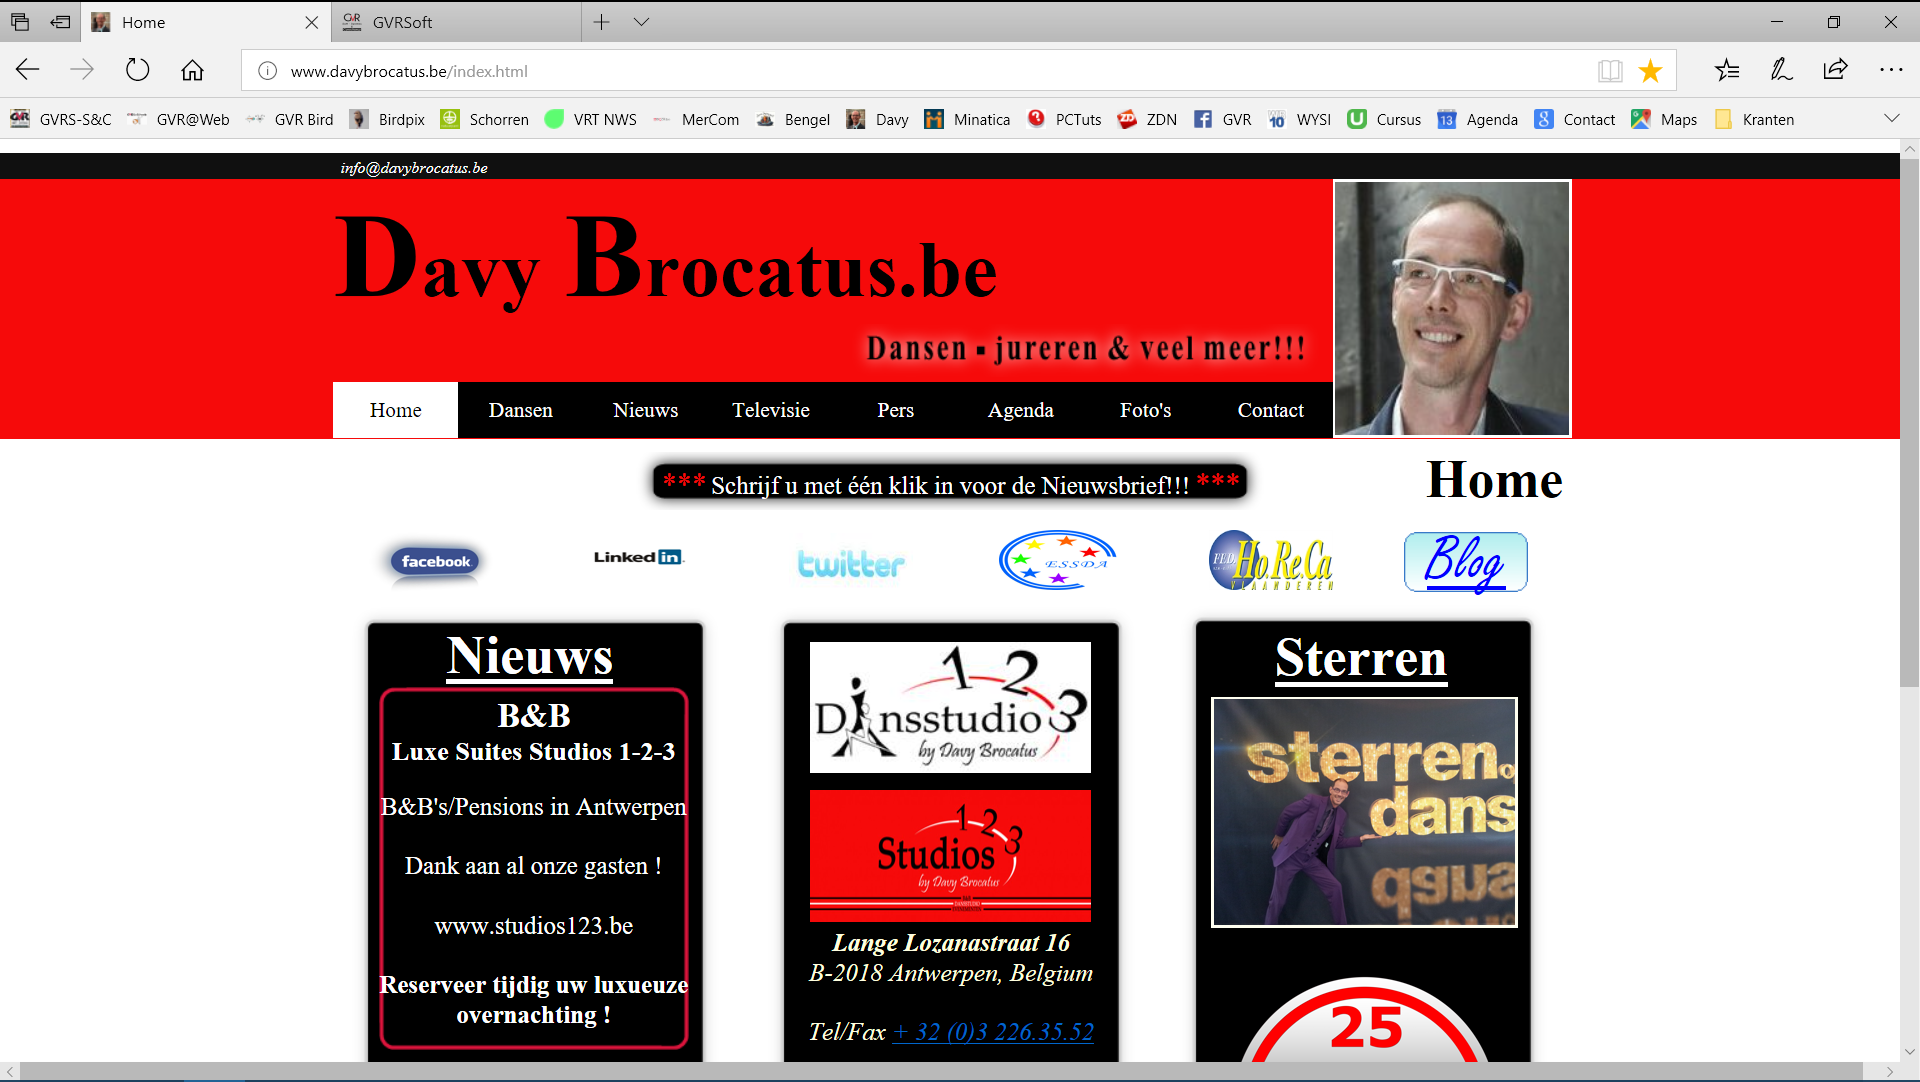This screenshot has height=1082, width=1920.
Task: Open the ZDN bookmark
Action: pos(1147,119)
